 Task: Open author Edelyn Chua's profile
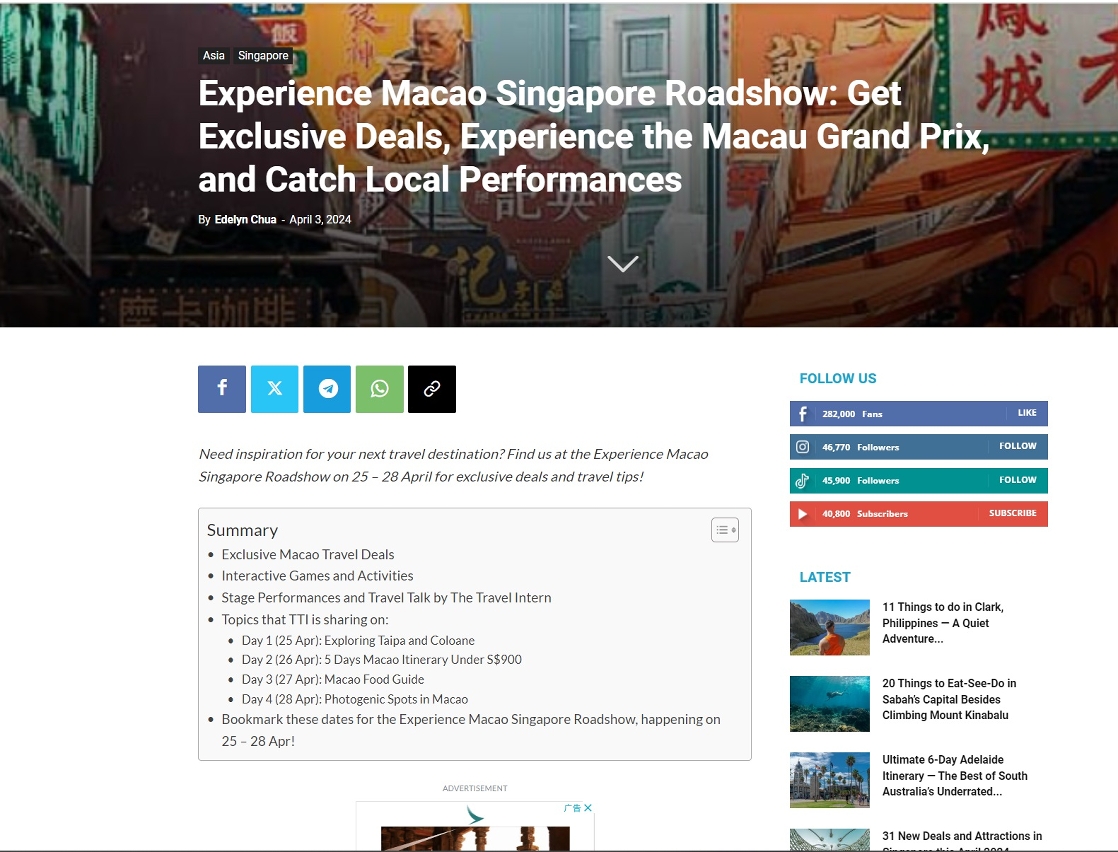click(245, 220)
